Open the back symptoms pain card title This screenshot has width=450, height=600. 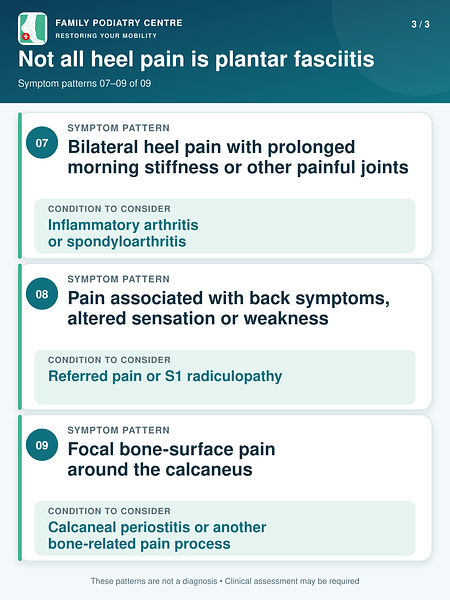tap(228, 308)
